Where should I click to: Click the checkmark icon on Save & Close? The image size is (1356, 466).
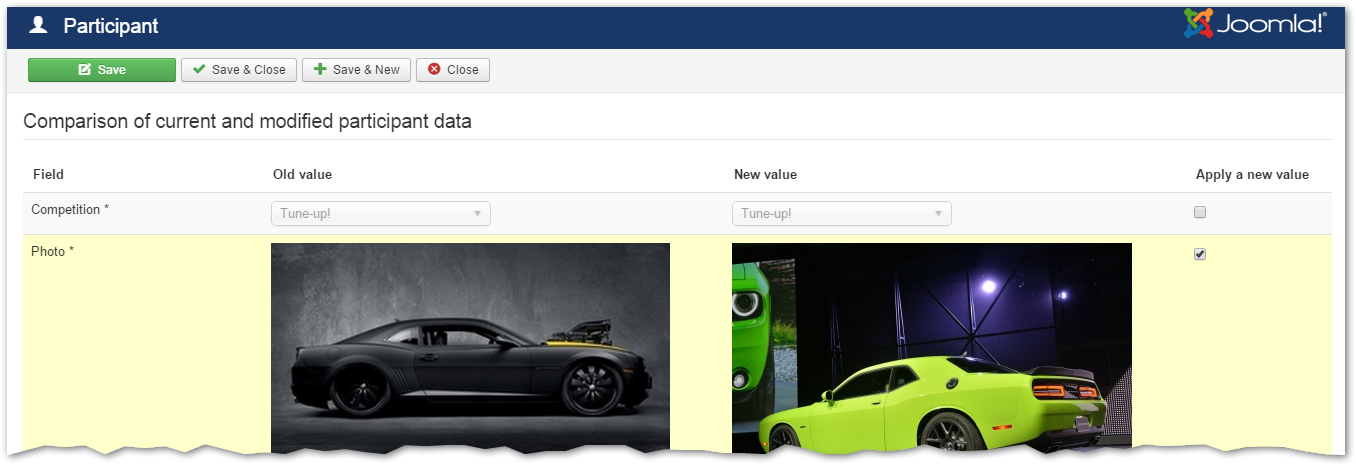pyautogui.click(x=199, y=70)
